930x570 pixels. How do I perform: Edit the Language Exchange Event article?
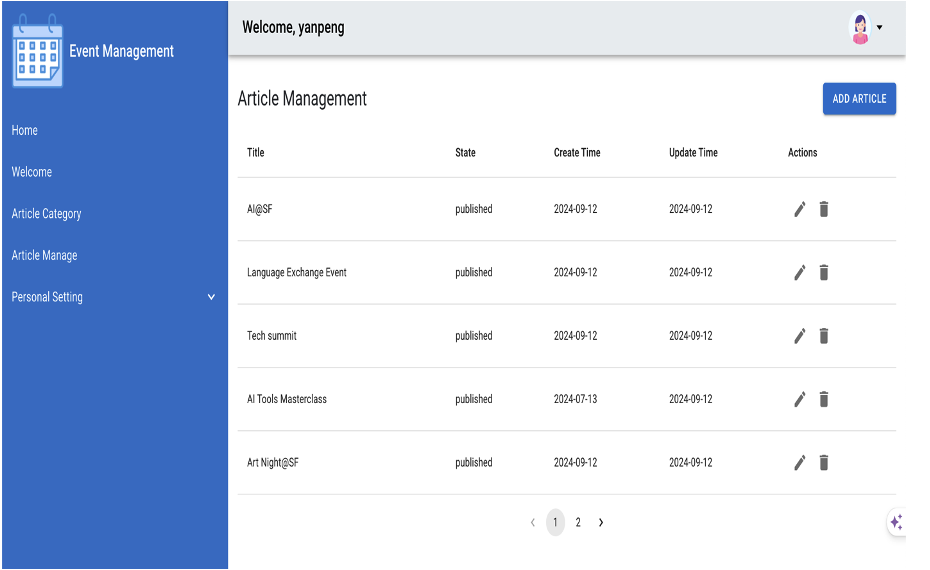click(799, 272)
